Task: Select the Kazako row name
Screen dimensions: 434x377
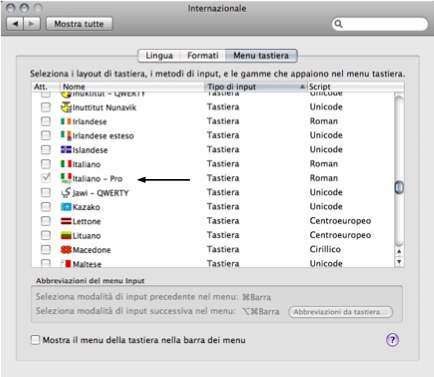Action: coord(86,207)
